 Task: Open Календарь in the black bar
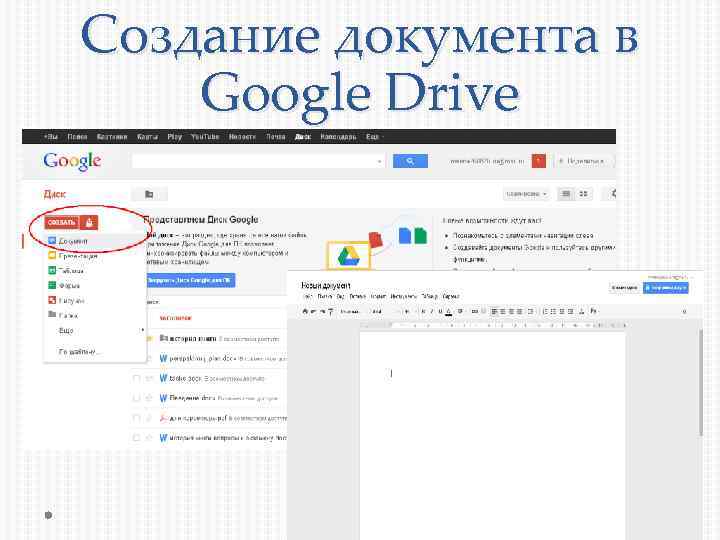click(x=338, y=137)
